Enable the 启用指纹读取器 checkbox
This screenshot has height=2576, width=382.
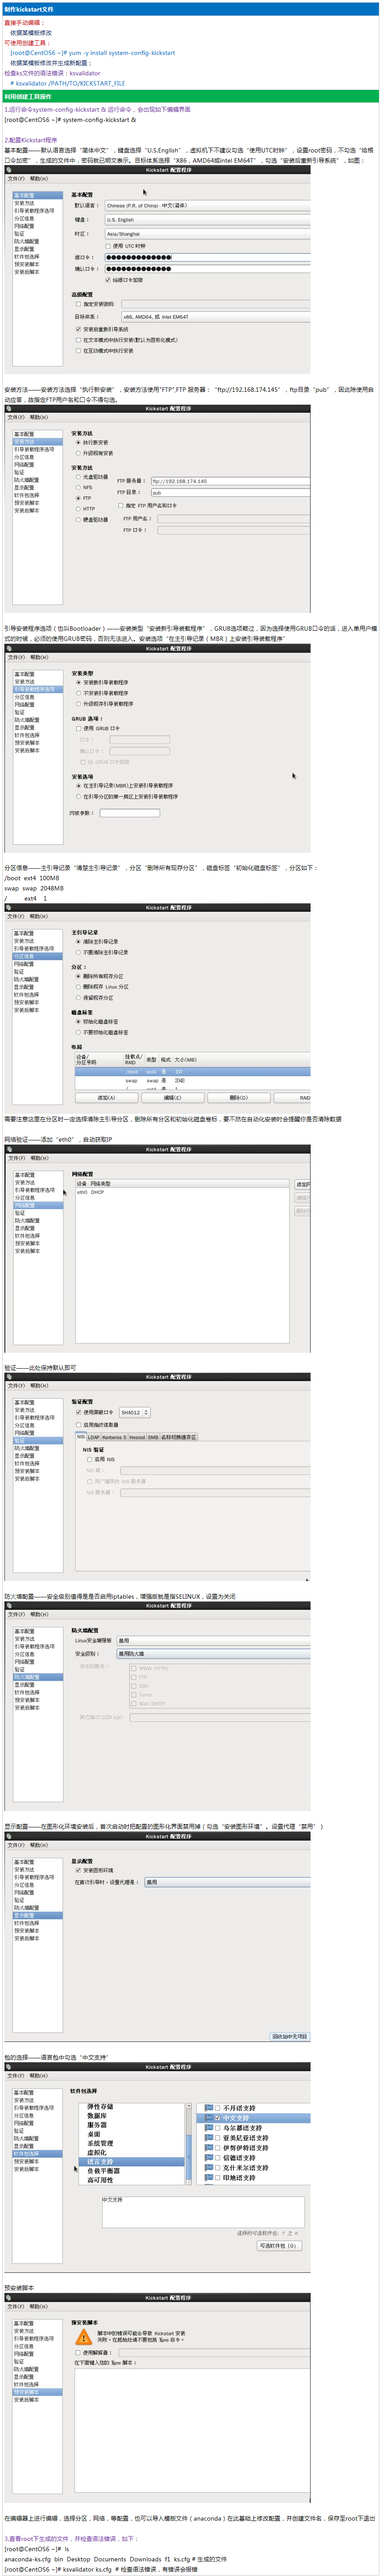78,1425
